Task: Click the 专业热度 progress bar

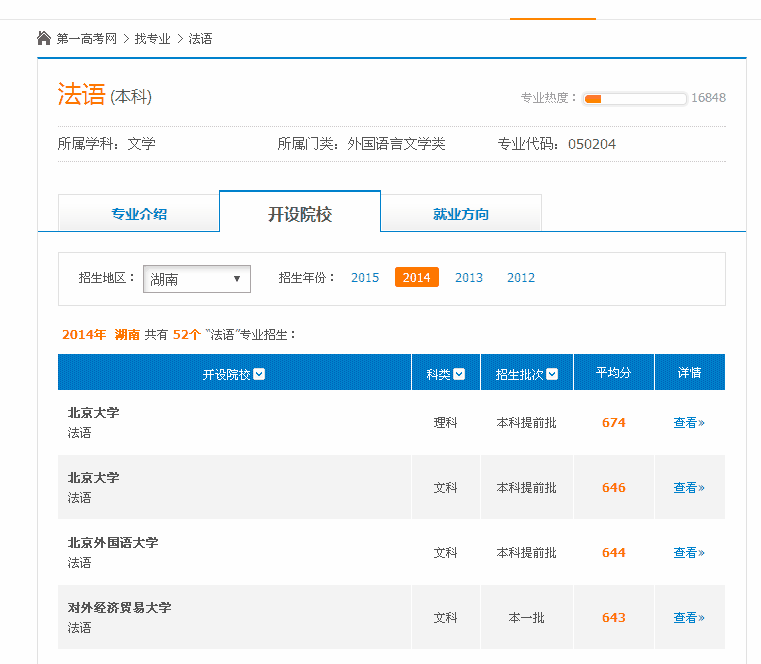Action: (x=635, y=99)
